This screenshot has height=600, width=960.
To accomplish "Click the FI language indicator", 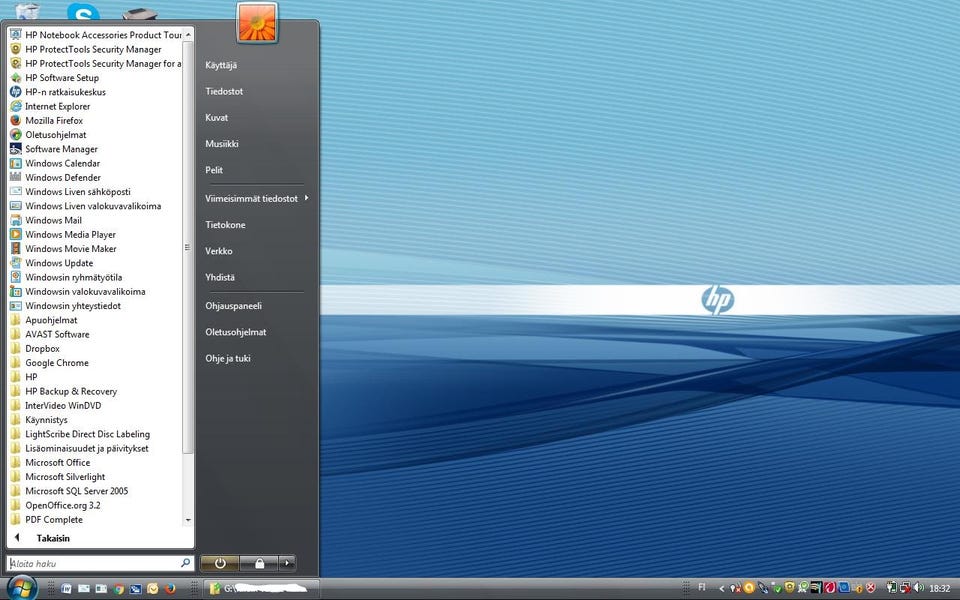I will point(702,587).
